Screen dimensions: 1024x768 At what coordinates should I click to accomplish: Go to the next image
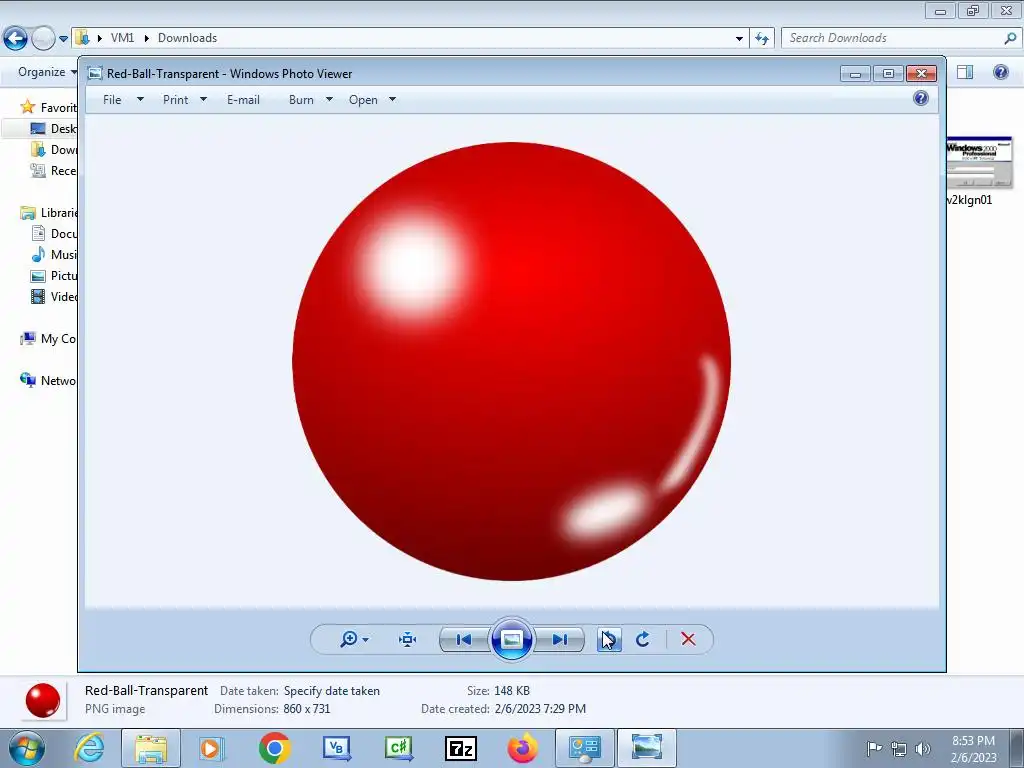(560, 639)
